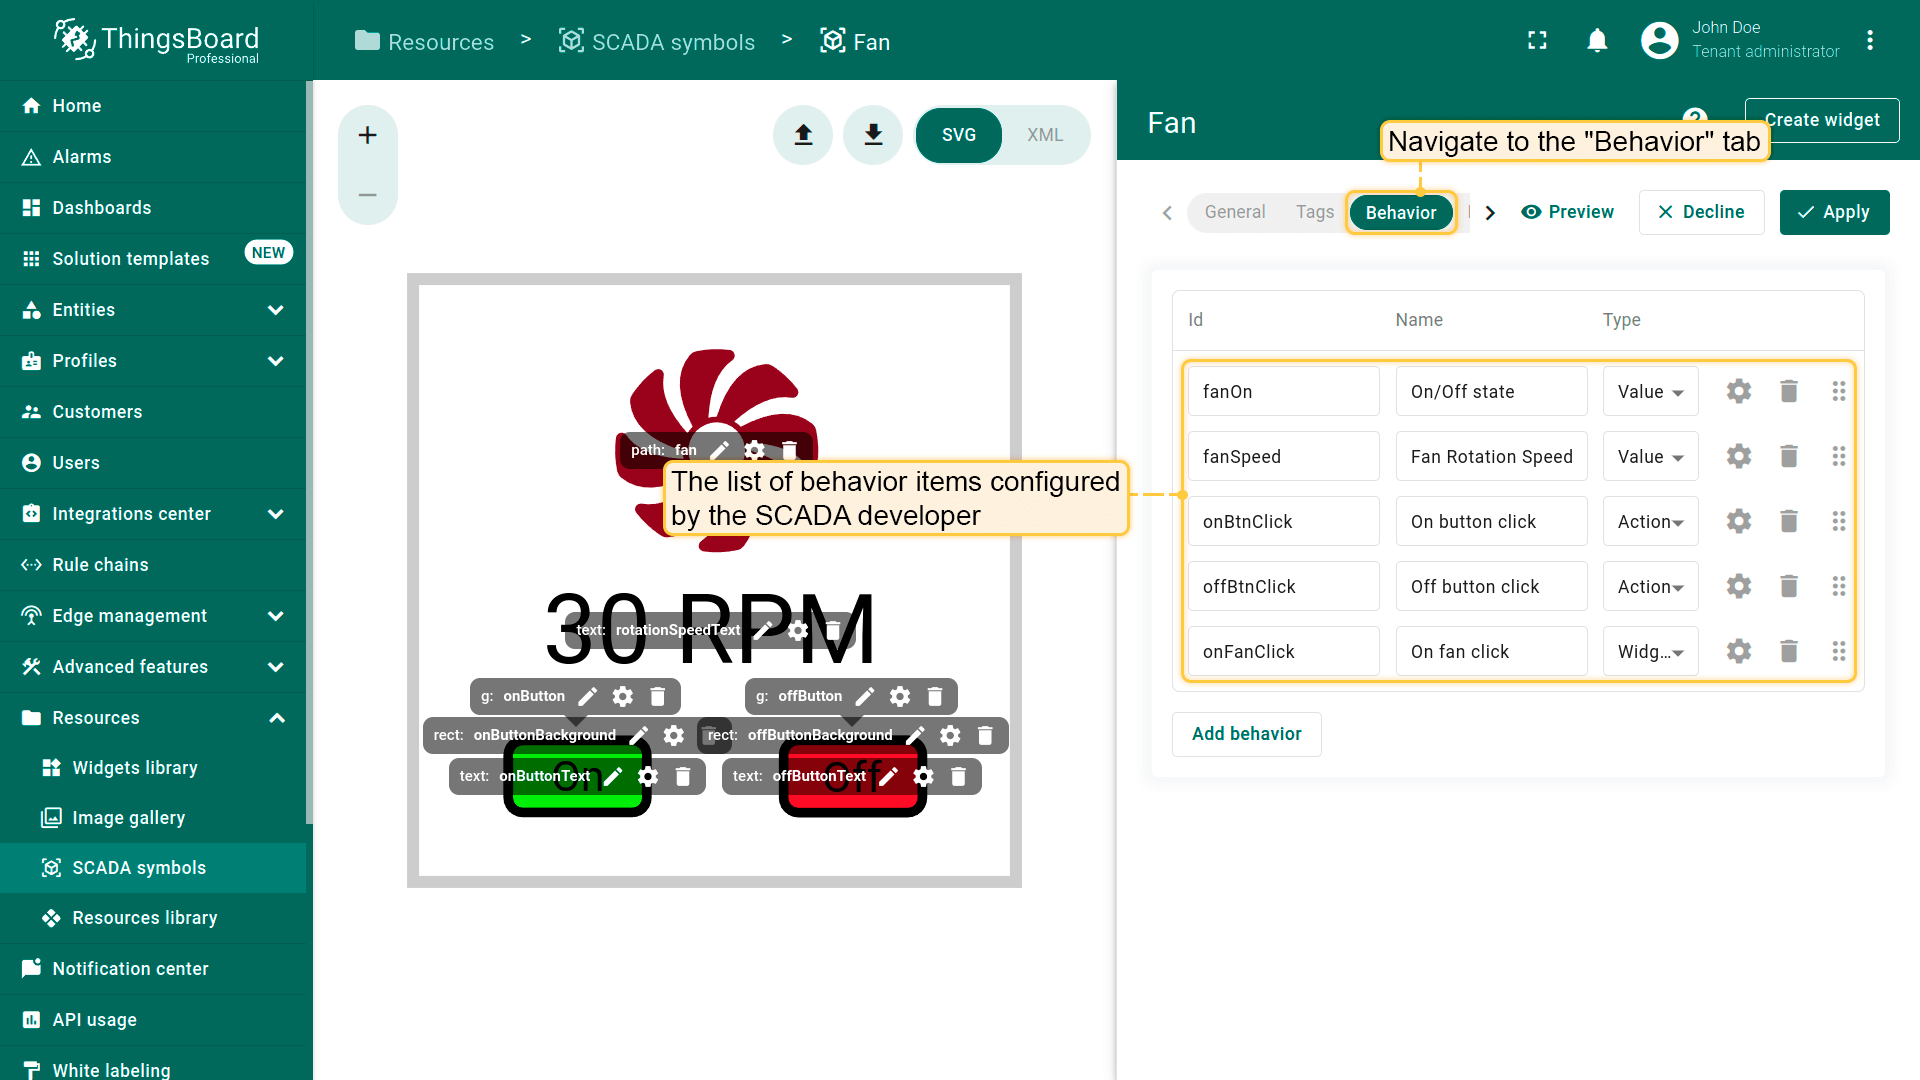Click the Add behavior button
Viewport: 1920px width, 1080px height.
click(x=1246, y=734)
